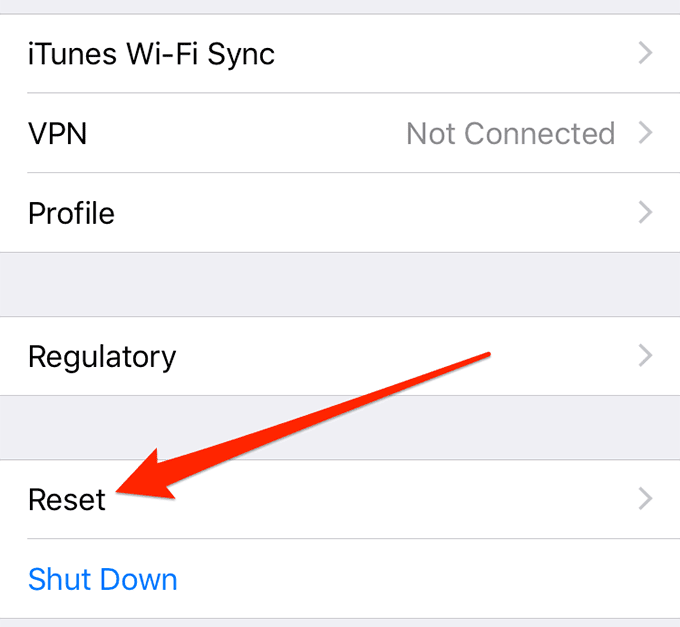The width and height of the screenshot is (680, 627).
Task: Tap the blue Shut Down link
Action: tap(102, 579)
